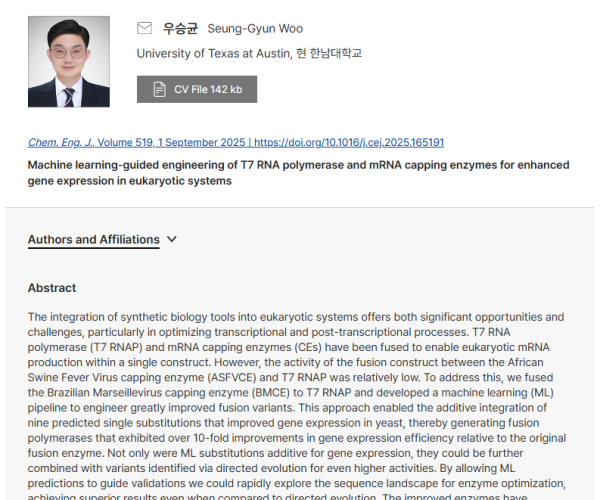Click the envelope email icon
600x500 pixels.
(144, 28)
